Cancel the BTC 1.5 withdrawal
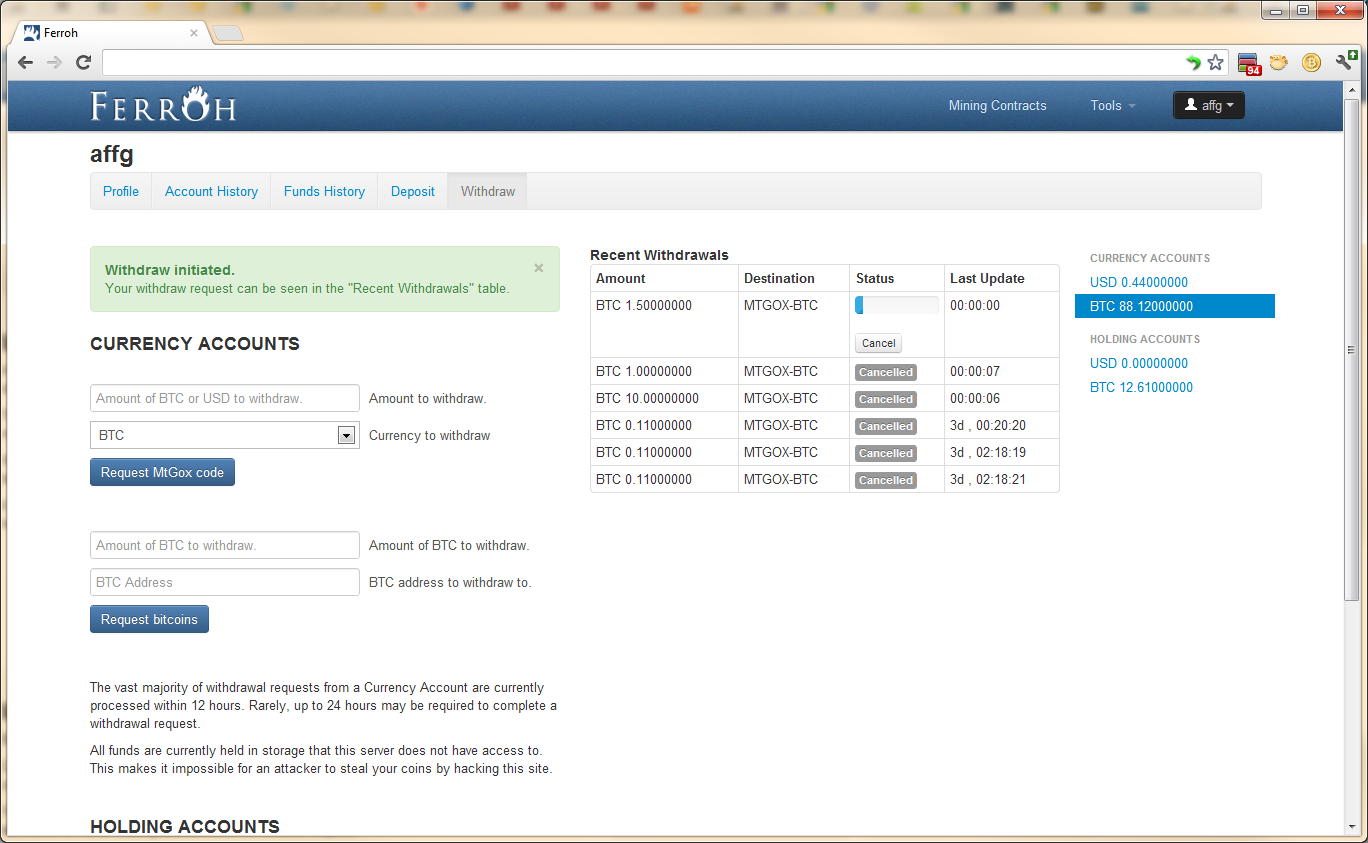The height and width of the screenshot is (843, 1368). (878, 343)
